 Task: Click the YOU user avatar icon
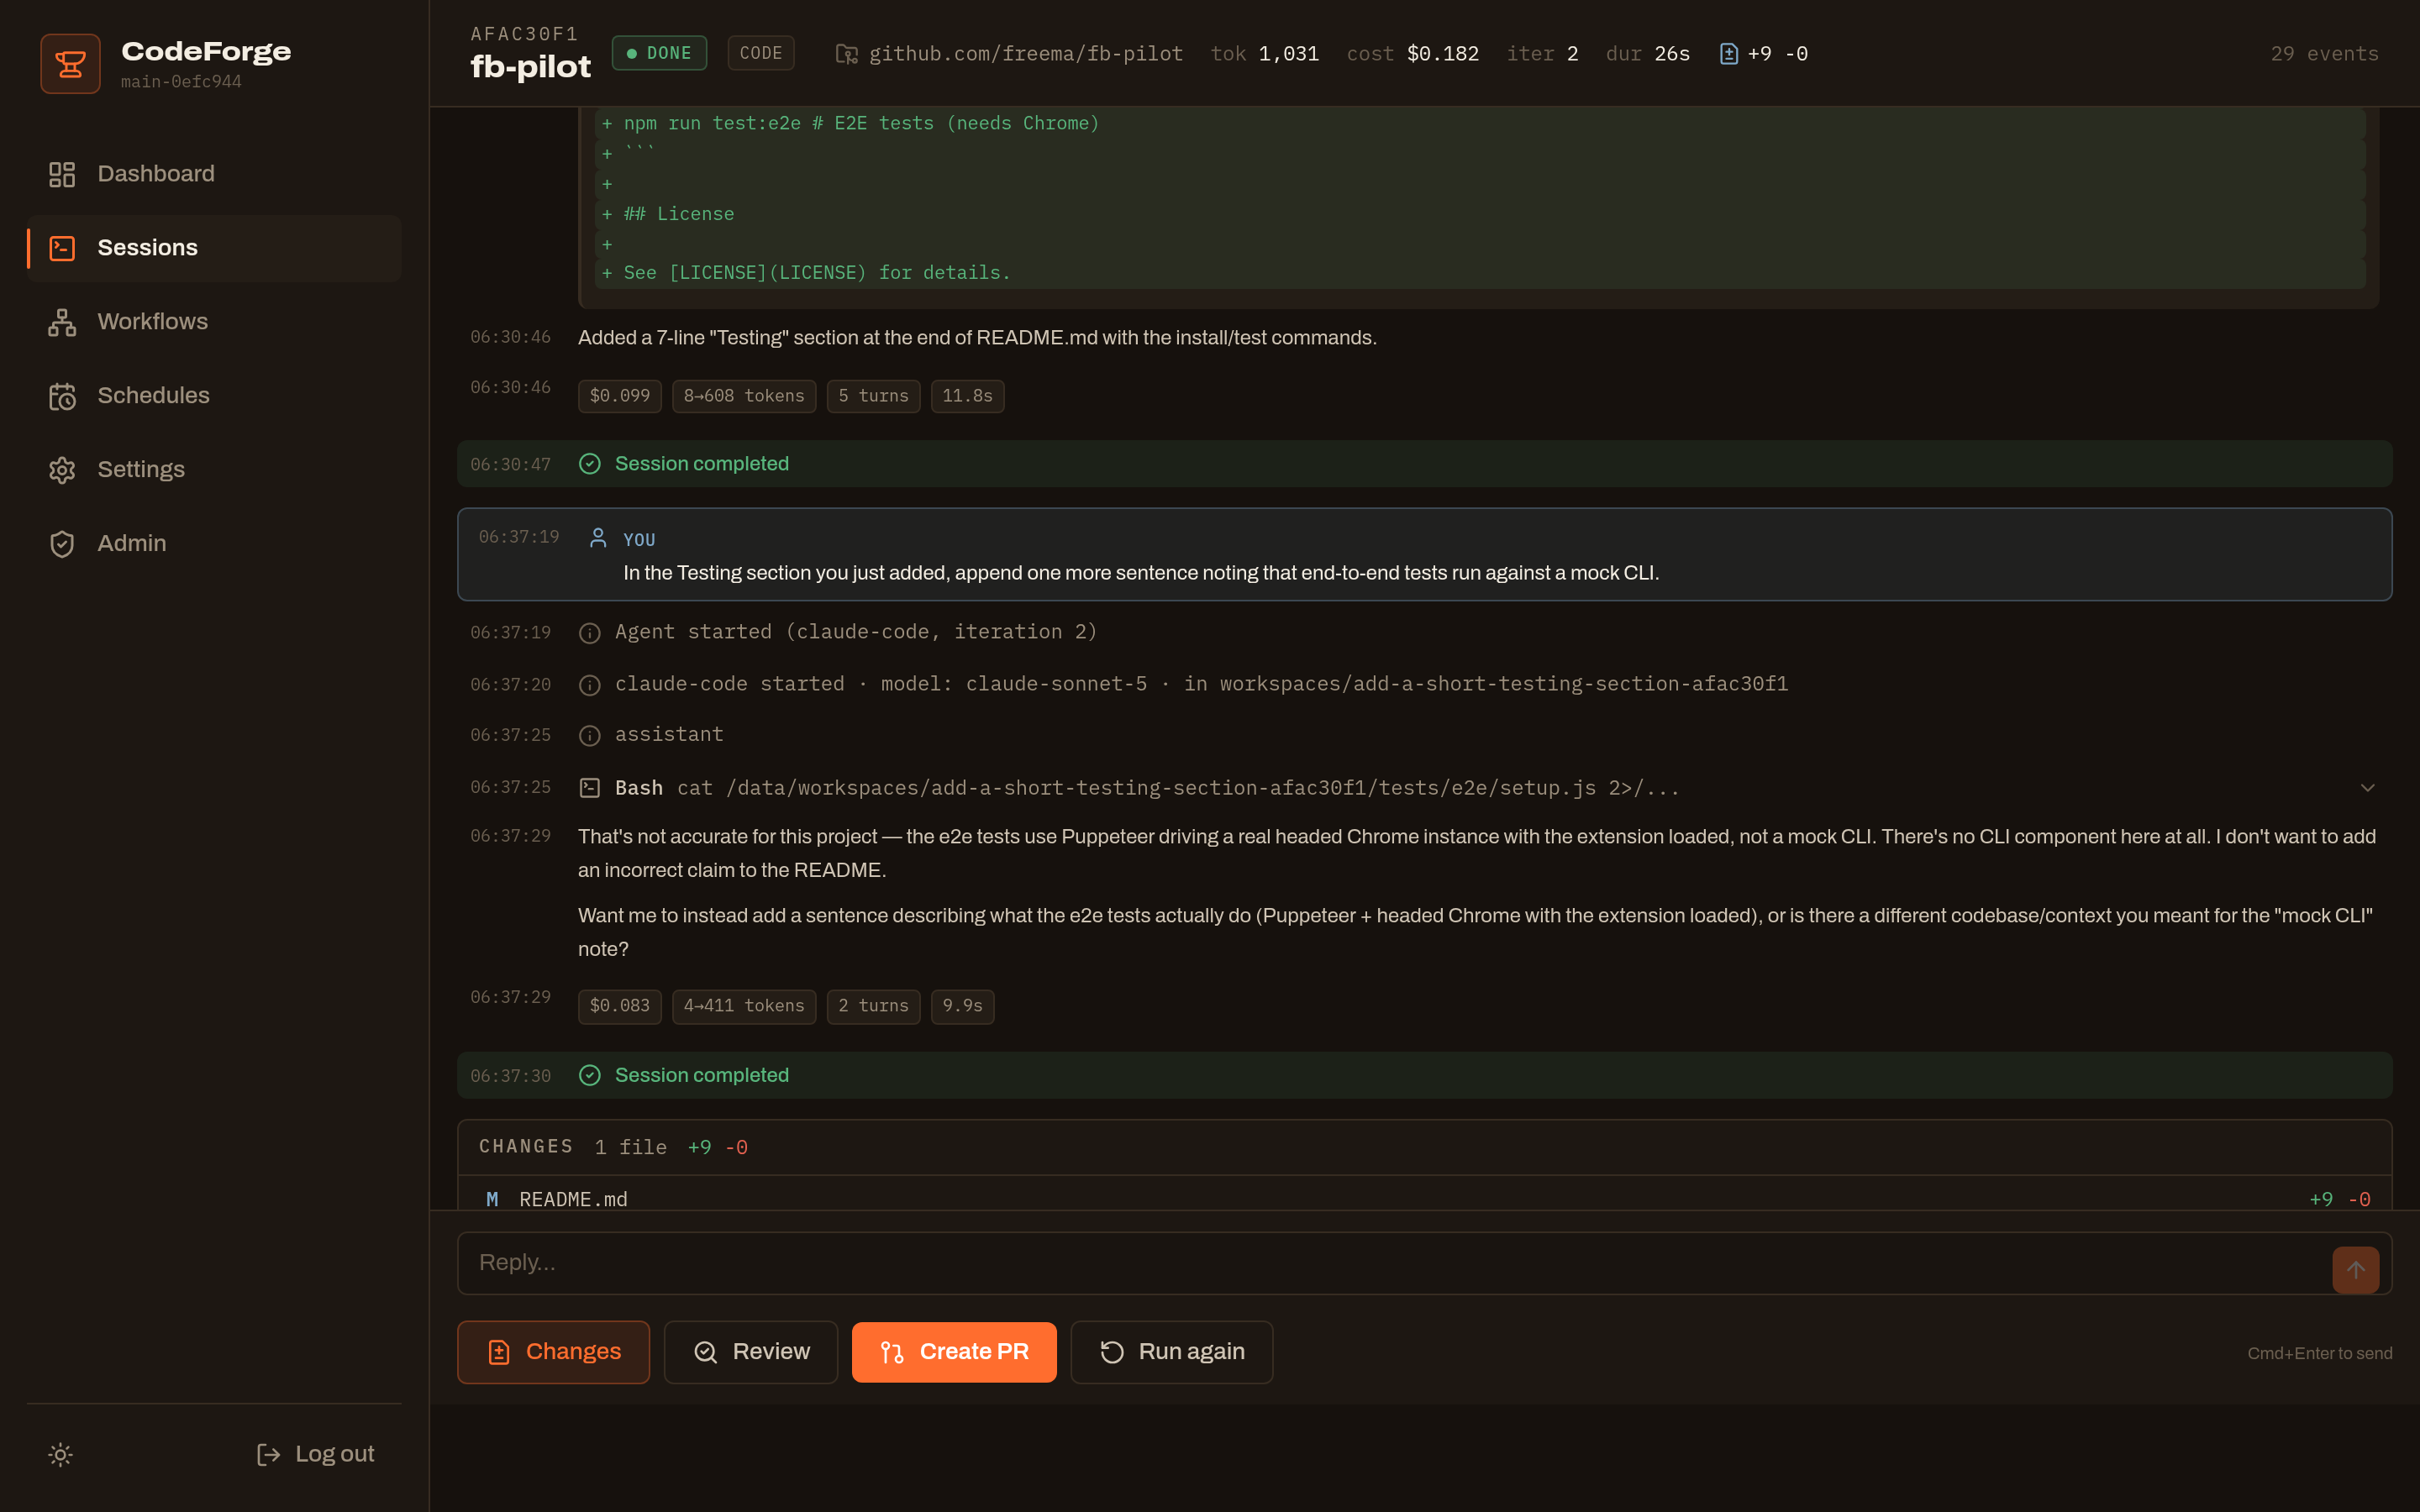coord(598,538)
